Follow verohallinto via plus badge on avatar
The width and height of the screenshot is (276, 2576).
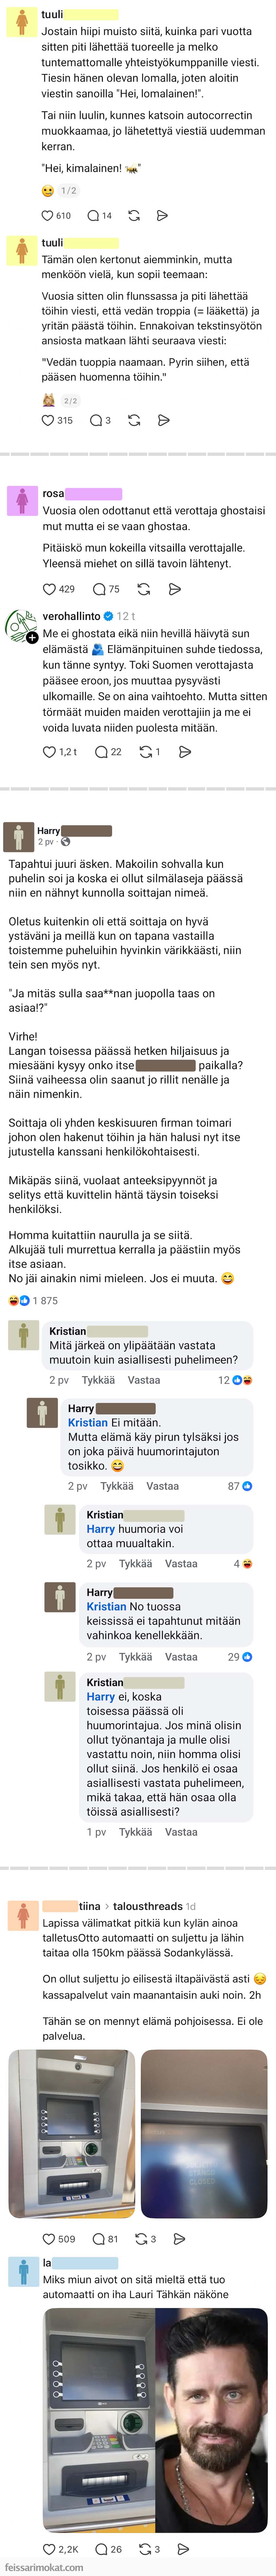point(32,637)
